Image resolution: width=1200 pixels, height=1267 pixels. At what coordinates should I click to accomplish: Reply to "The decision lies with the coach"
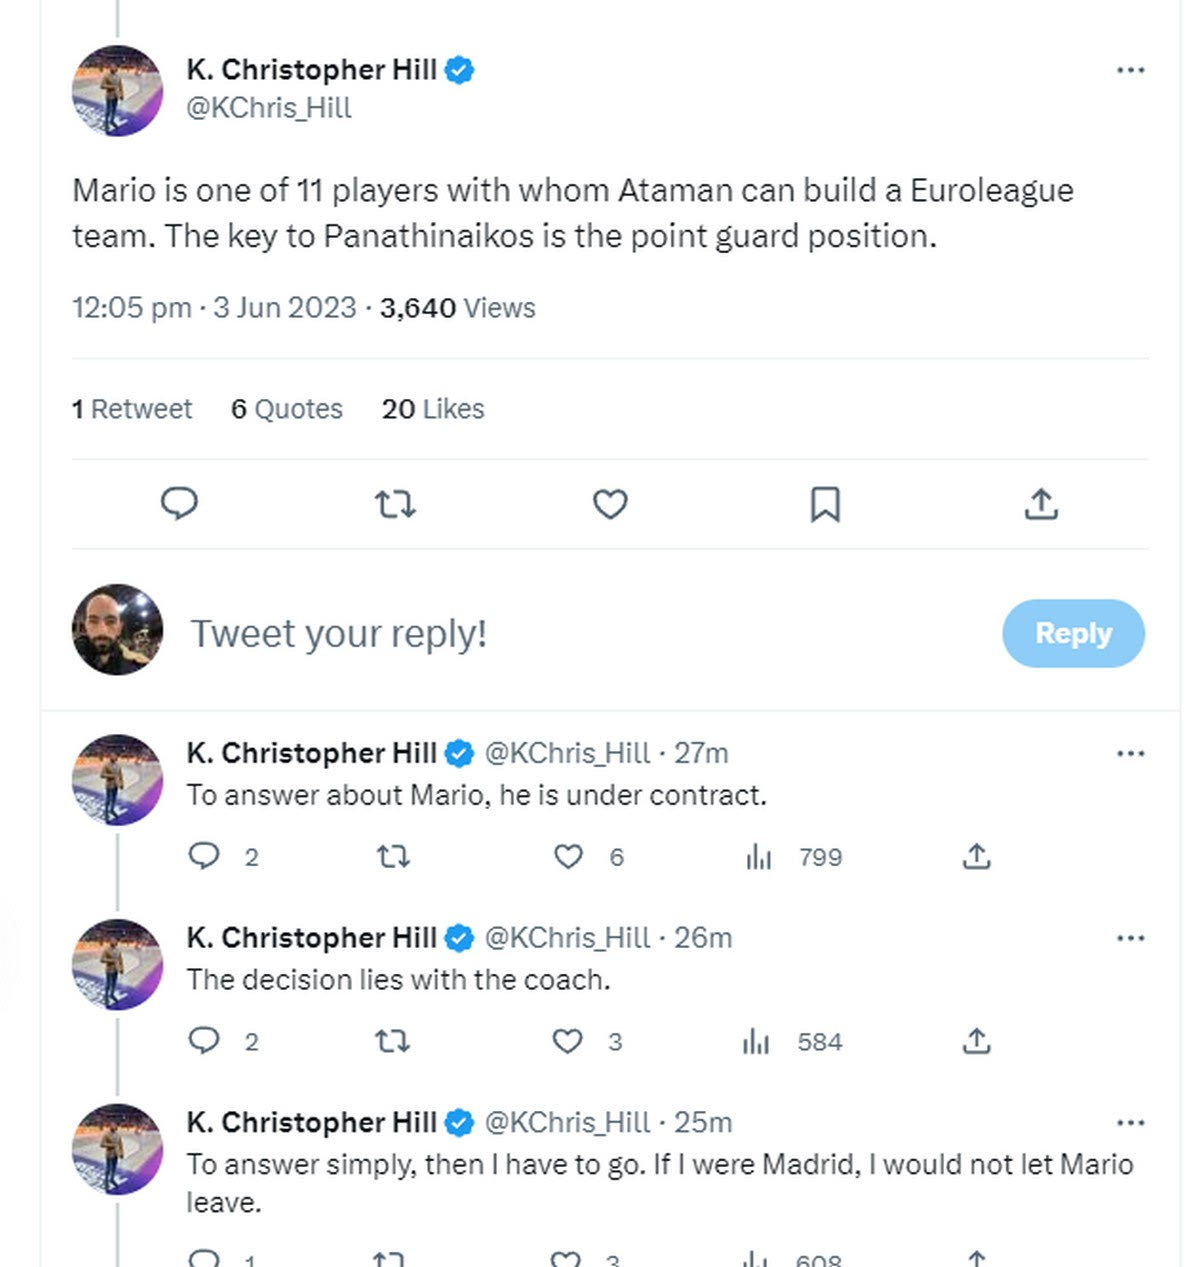[x=204, y=1042]
